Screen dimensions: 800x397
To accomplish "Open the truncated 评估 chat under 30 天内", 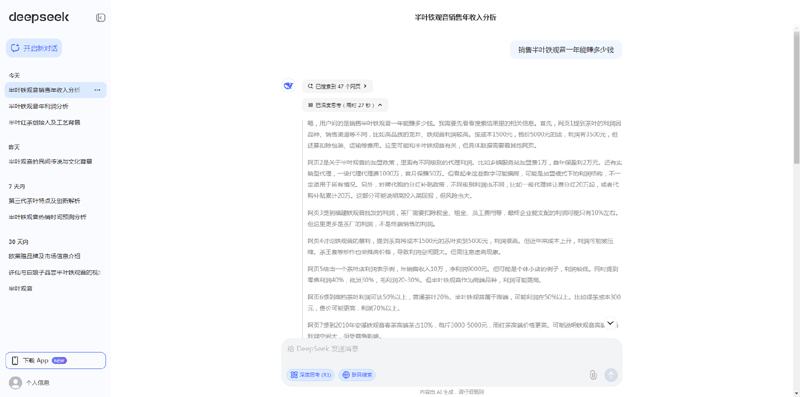I will pos(54,272).
